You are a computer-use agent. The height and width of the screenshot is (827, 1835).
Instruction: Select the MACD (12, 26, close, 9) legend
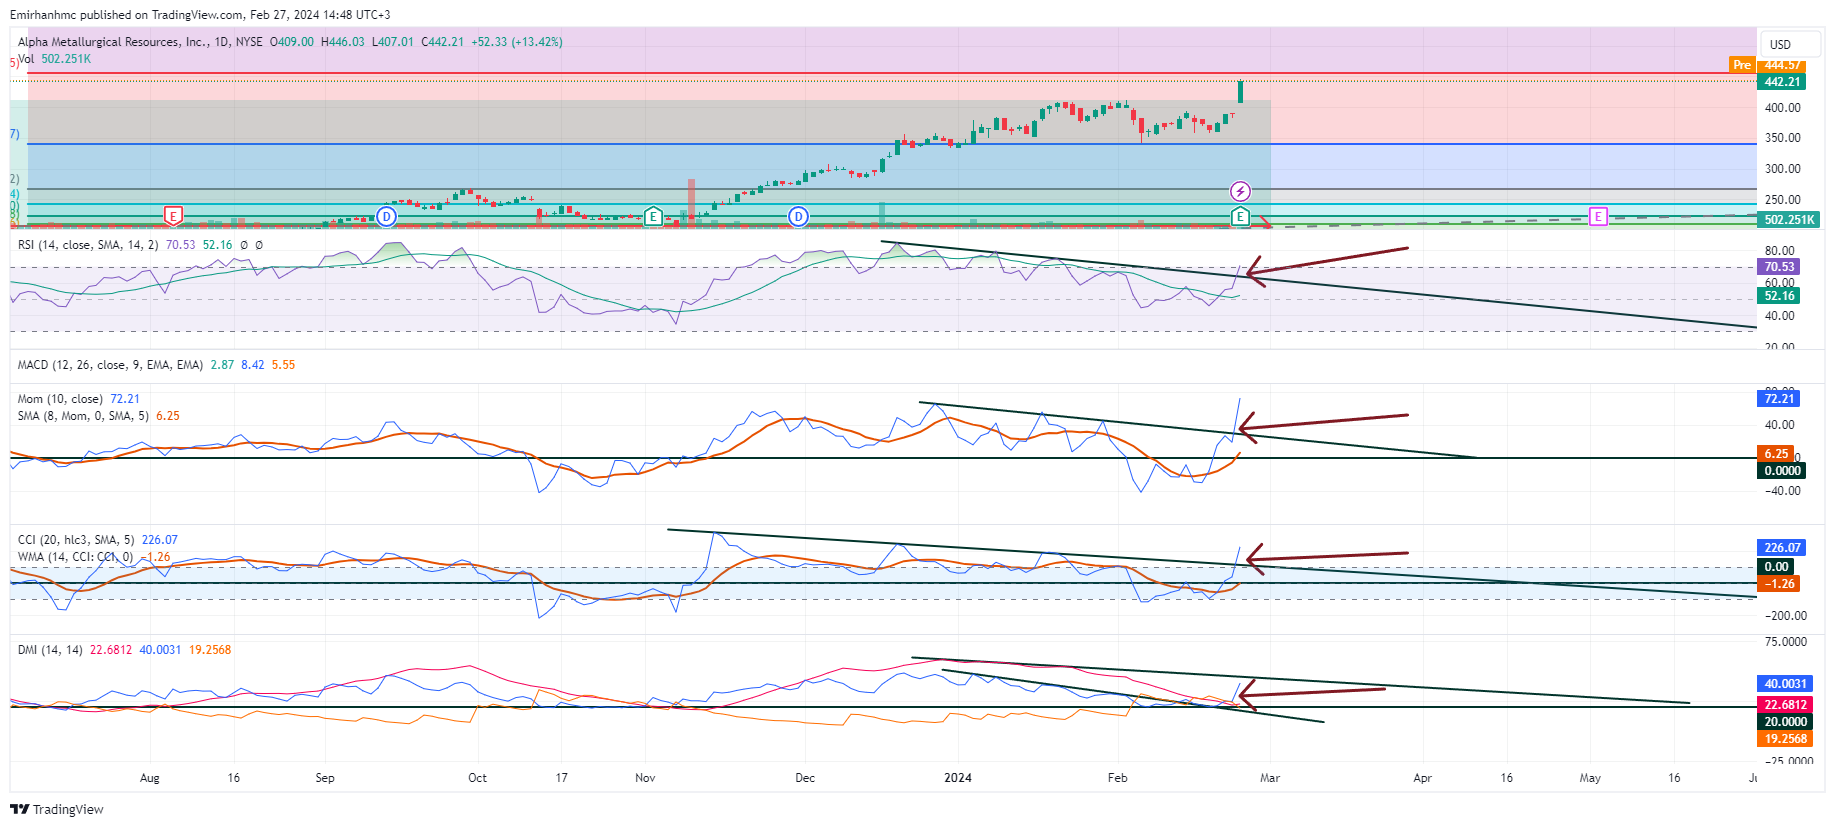click(110, 365)
